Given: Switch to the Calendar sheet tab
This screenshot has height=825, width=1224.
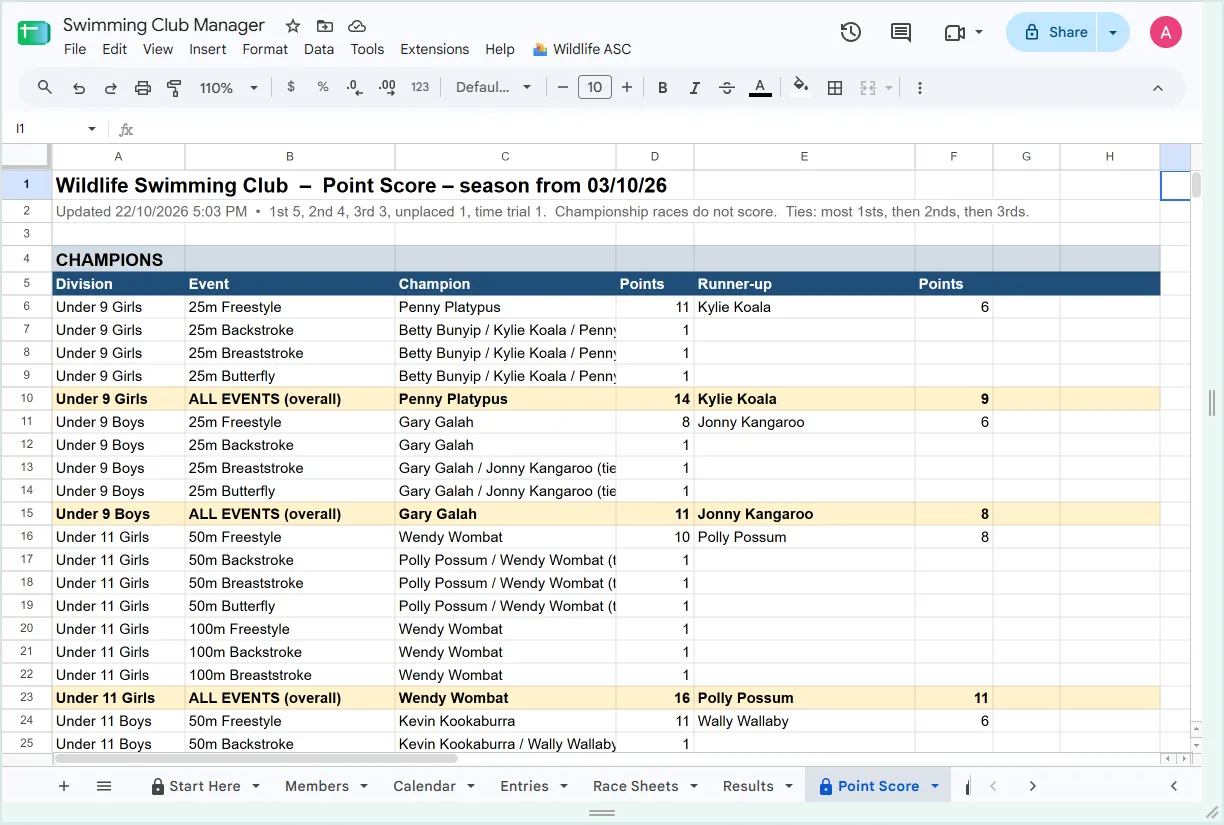Looking at the screenshot, I should tap(424, 786).
